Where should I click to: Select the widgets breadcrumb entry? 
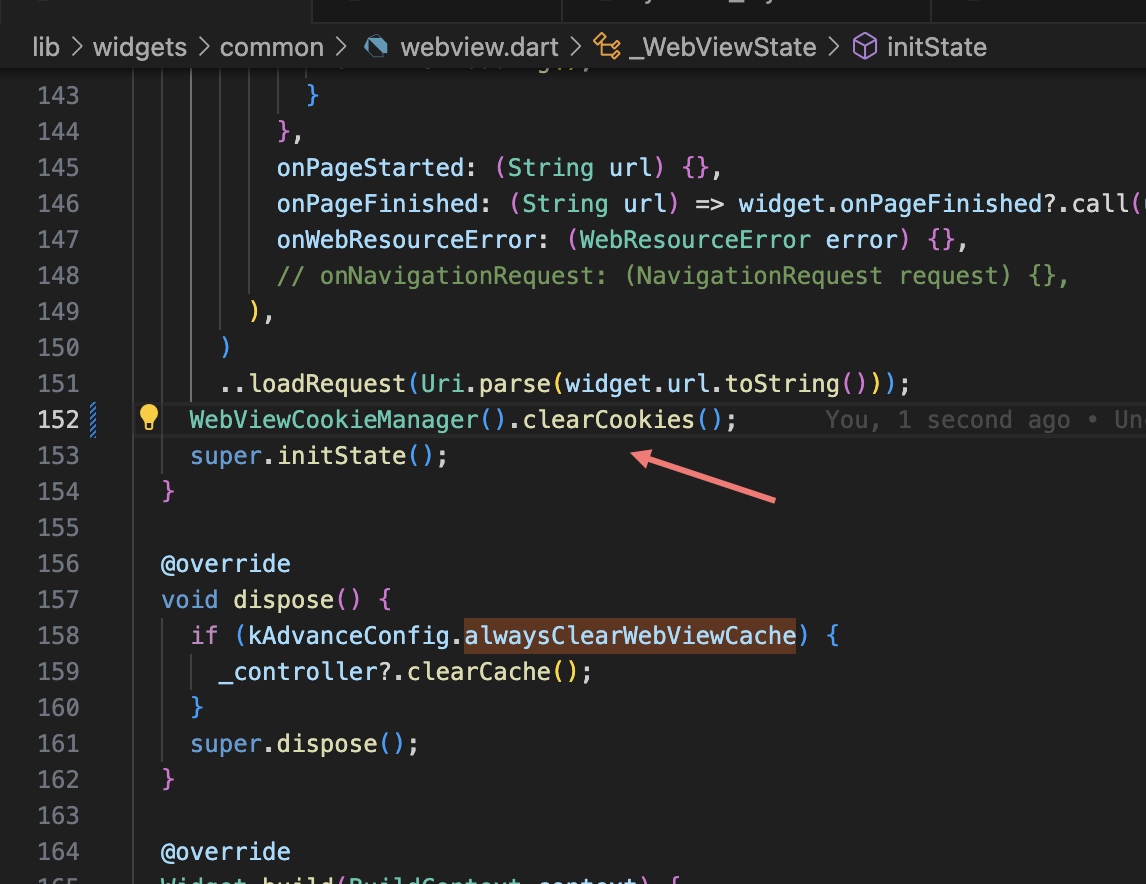(x=139, y=46)
